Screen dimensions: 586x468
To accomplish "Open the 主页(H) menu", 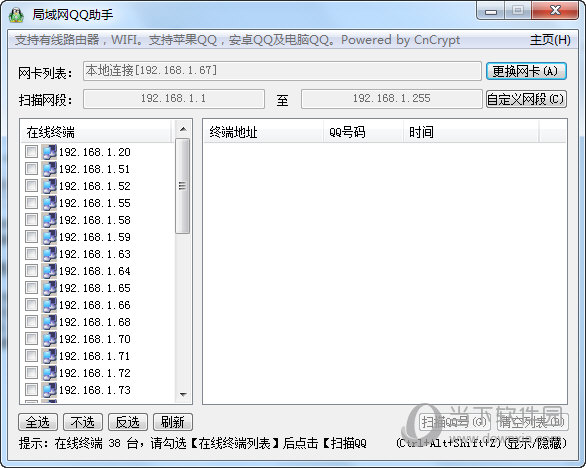I will 550,40.
